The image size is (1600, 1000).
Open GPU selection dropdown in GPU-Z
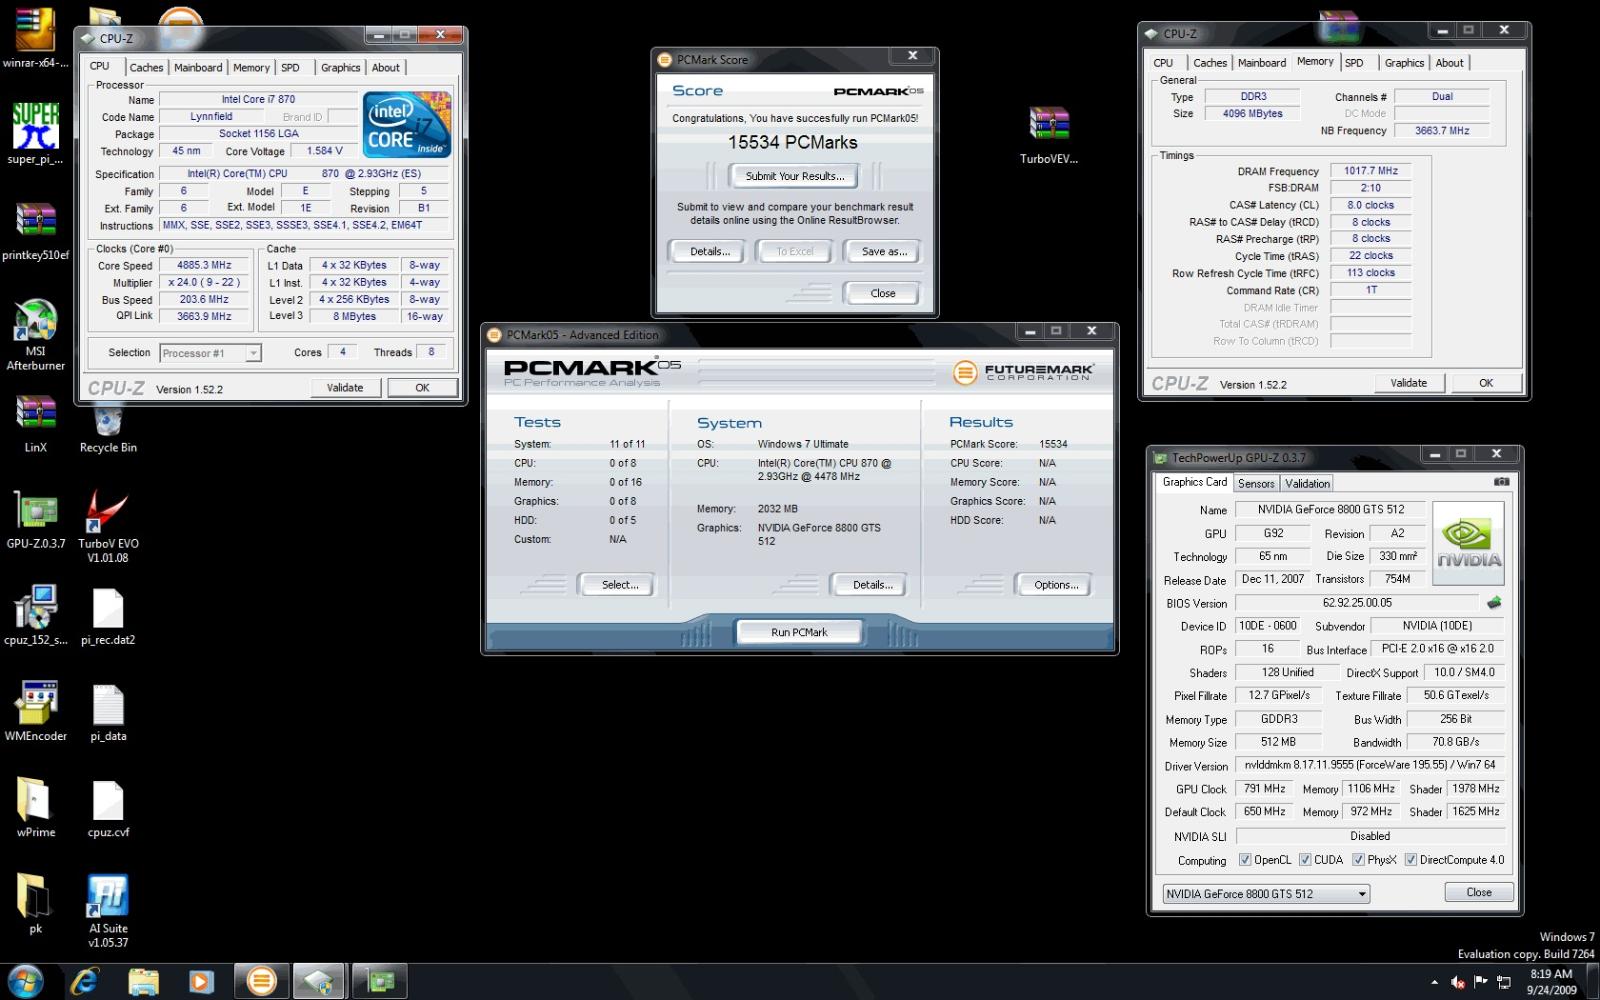pyautogui.click(x=1266, y=894)
